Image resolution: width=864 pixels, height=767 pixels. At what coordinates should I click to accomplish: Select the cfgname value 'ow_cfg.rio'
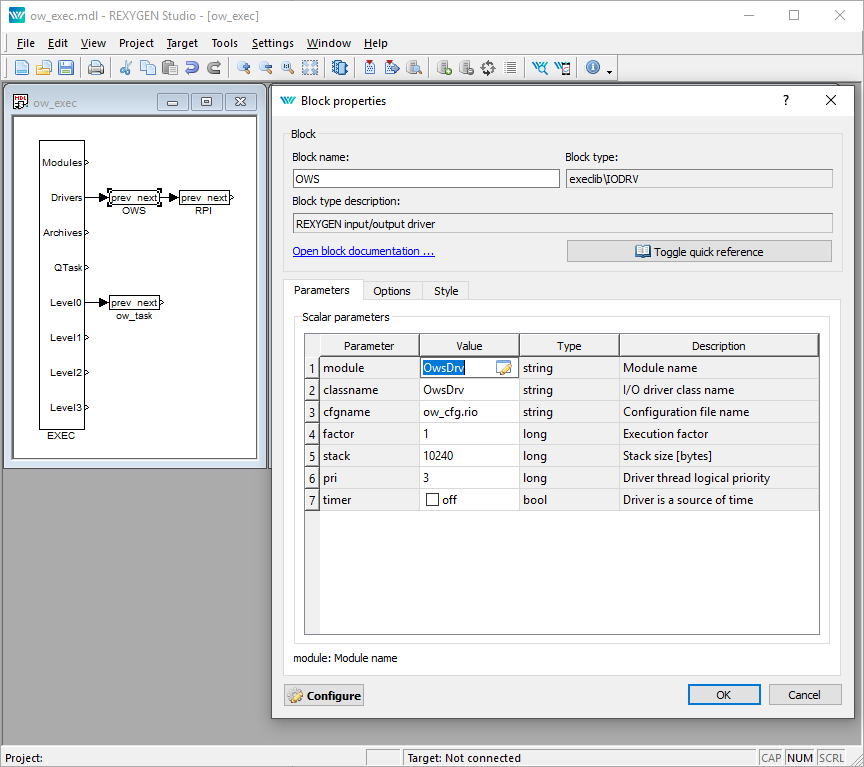(x=468, y=412)
